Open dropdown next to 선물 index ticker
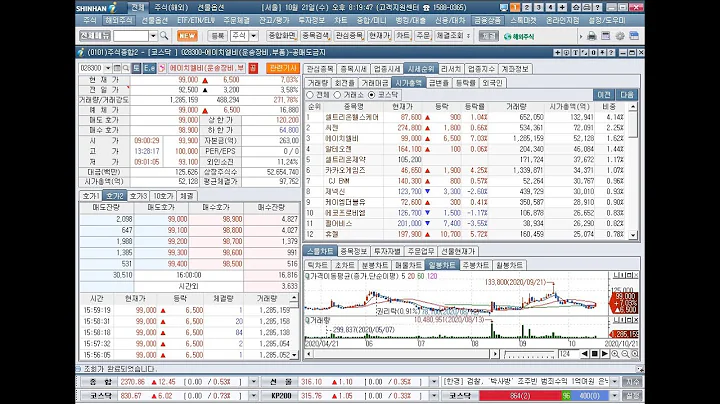 434,382
